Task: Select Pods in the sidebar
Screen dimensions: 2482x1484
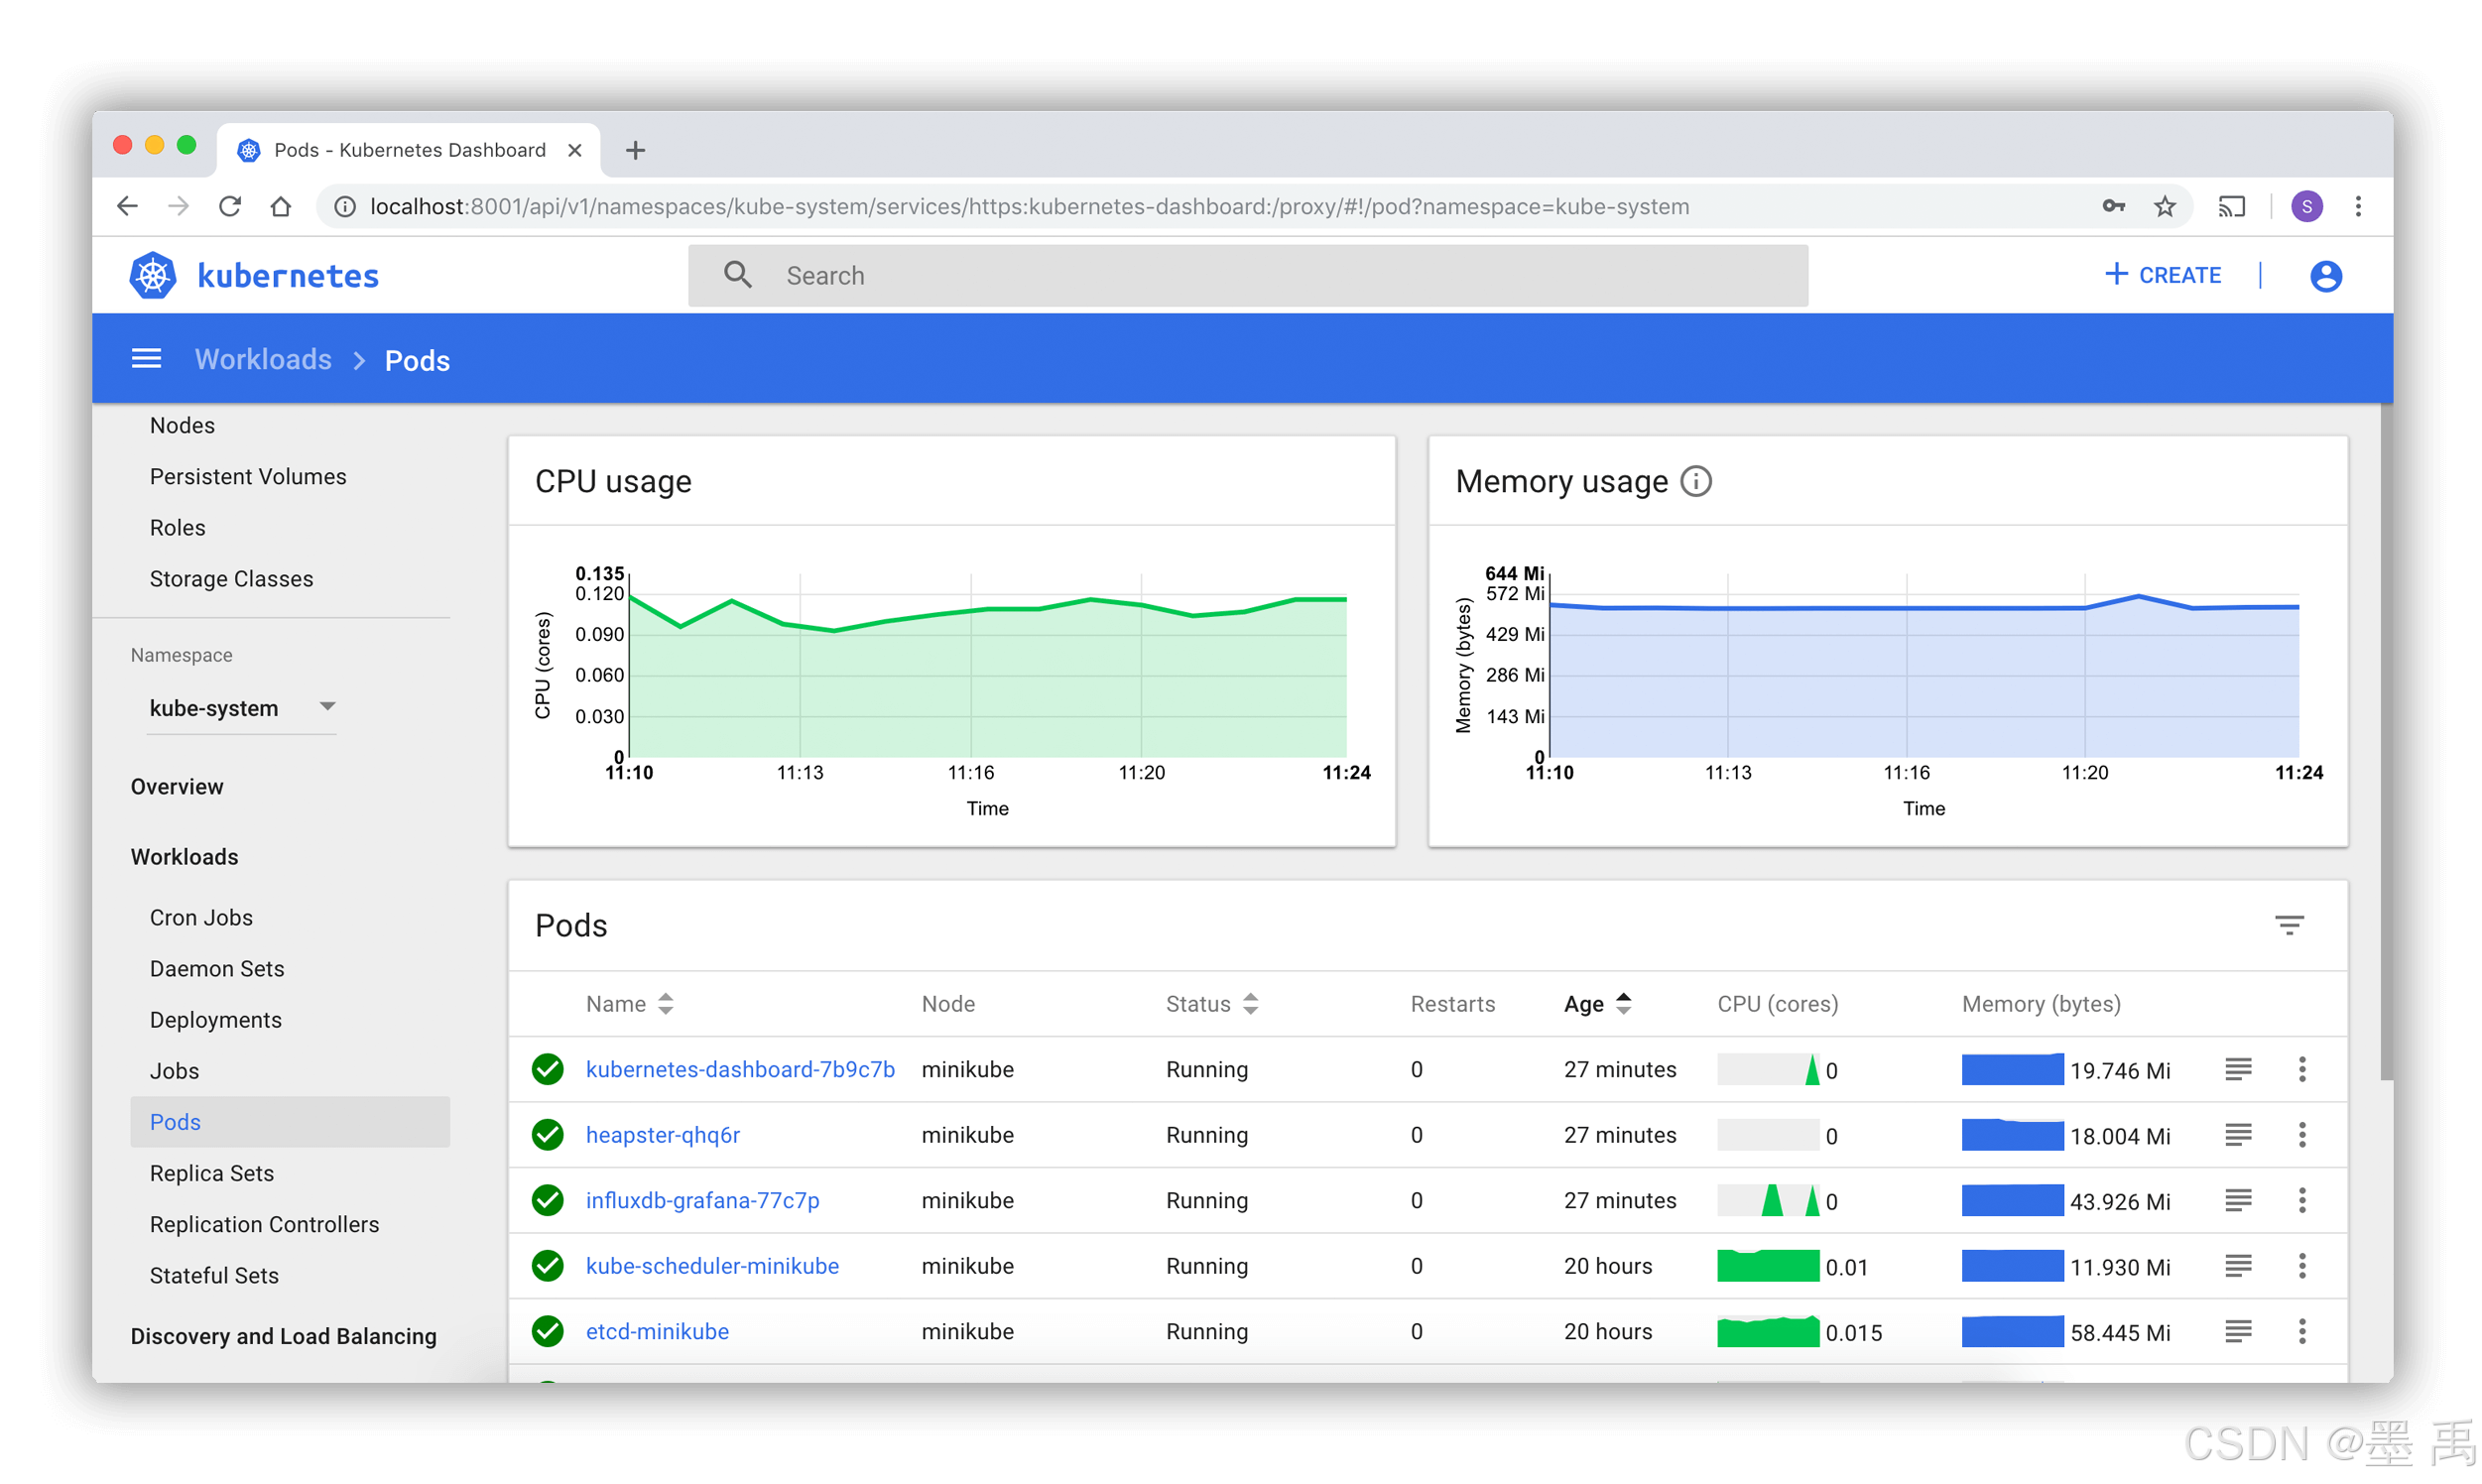Action: [290, 1122]
